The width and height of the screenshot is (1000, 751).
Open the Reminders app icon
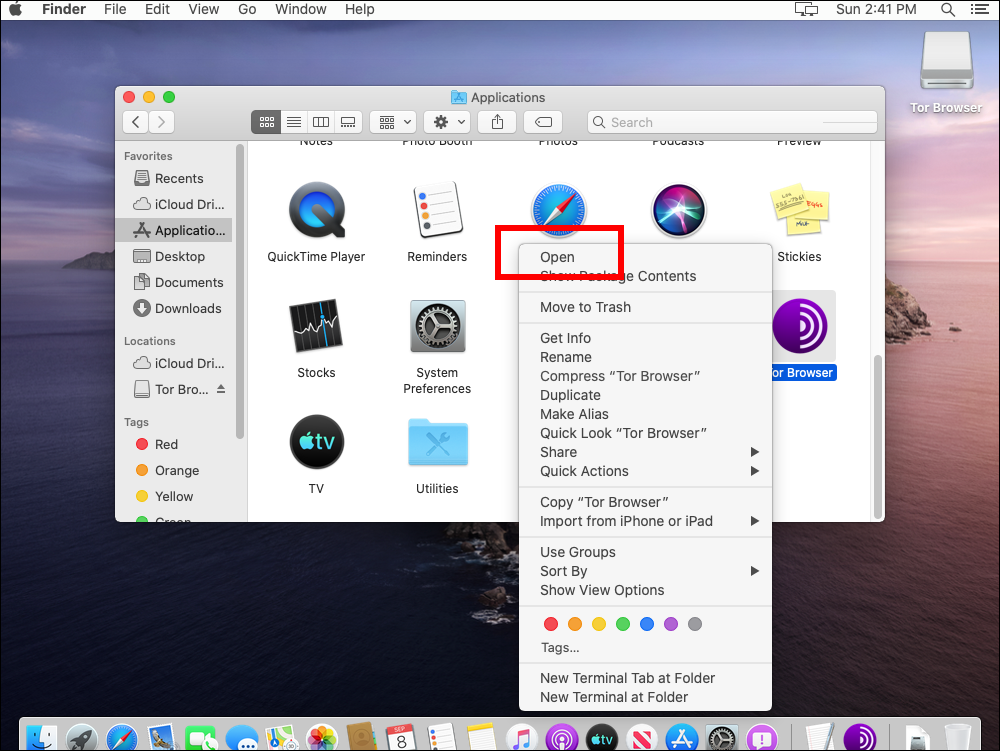click(x=437, y=209)
